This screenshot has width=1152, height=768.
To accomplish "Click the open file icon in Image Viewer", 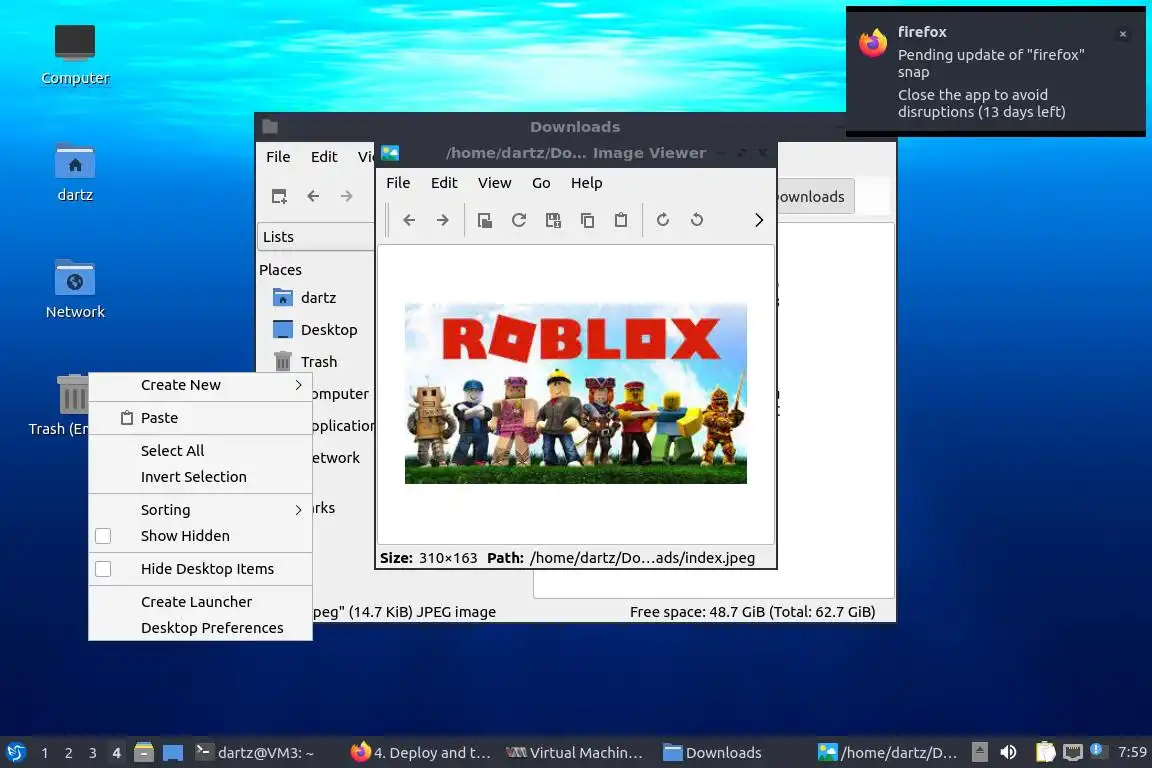I will (x=485, y=220).
